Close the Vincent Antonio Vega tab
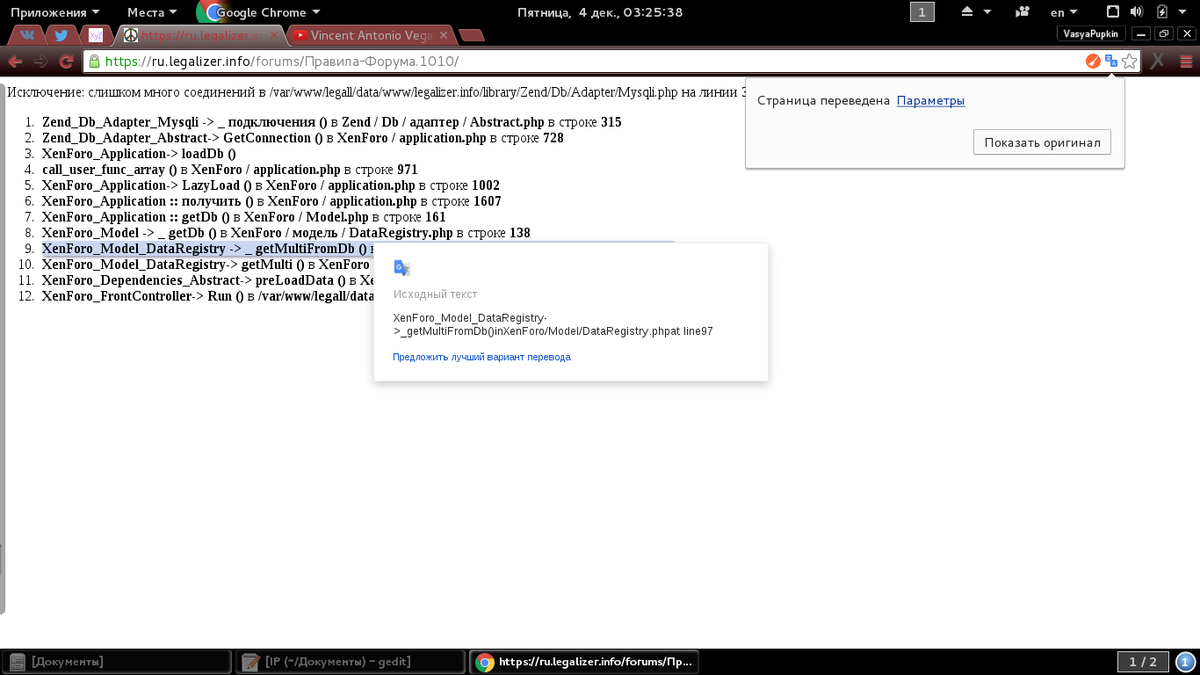Image resolution: width=1200 pixels, height=675 pixels. (444, 36)
